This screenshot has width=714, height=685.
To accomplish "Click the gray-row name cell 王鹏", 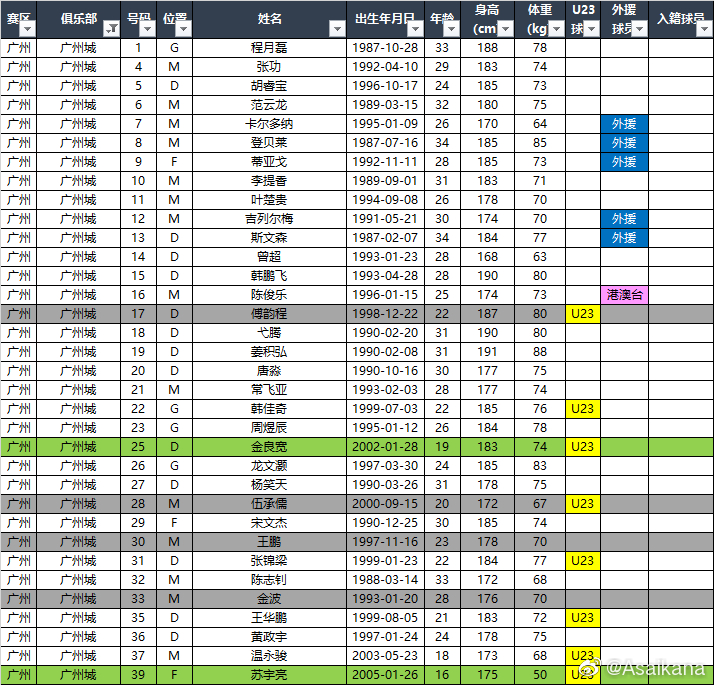I will pyautogui.click(x=269, y=542).
